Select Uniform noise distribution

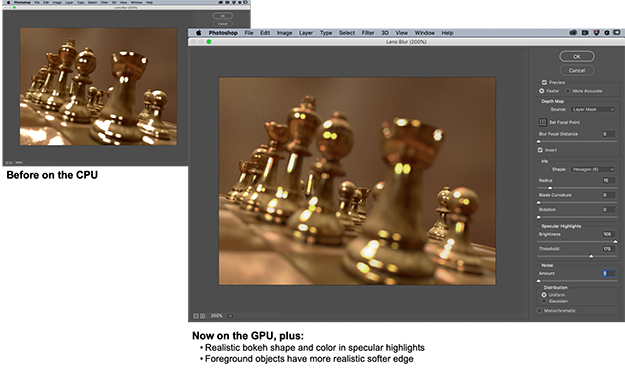coord(544,295)
